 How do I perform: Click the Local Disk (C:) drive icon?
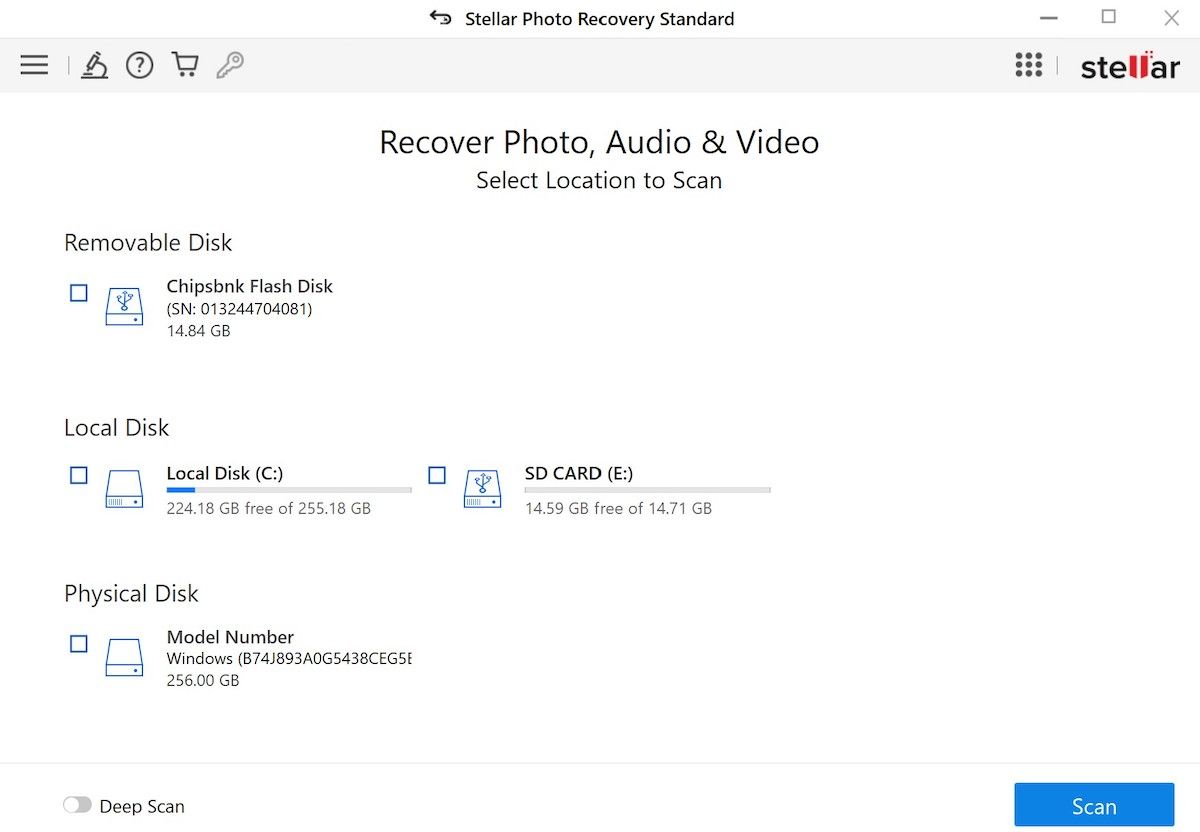pyautogui.click(x=124, y=489)
